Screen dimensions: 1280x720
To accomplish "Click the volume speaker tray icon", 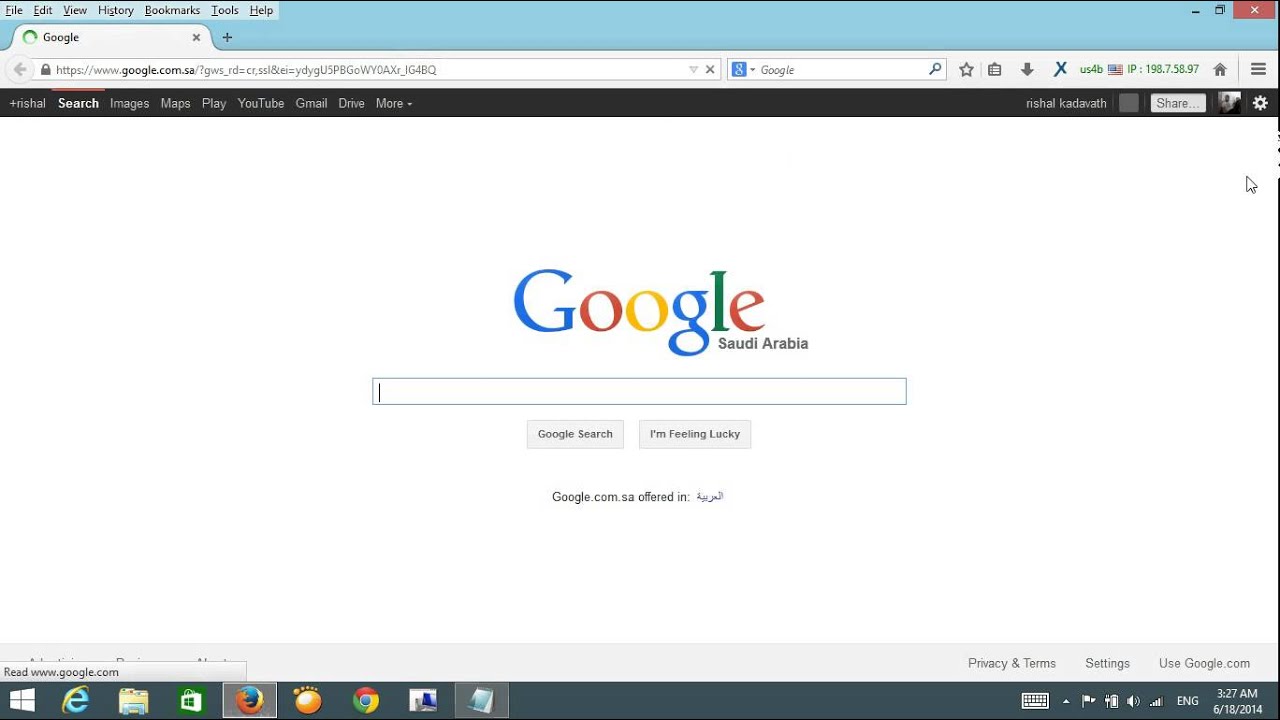I will click(x=1133, y=701).
